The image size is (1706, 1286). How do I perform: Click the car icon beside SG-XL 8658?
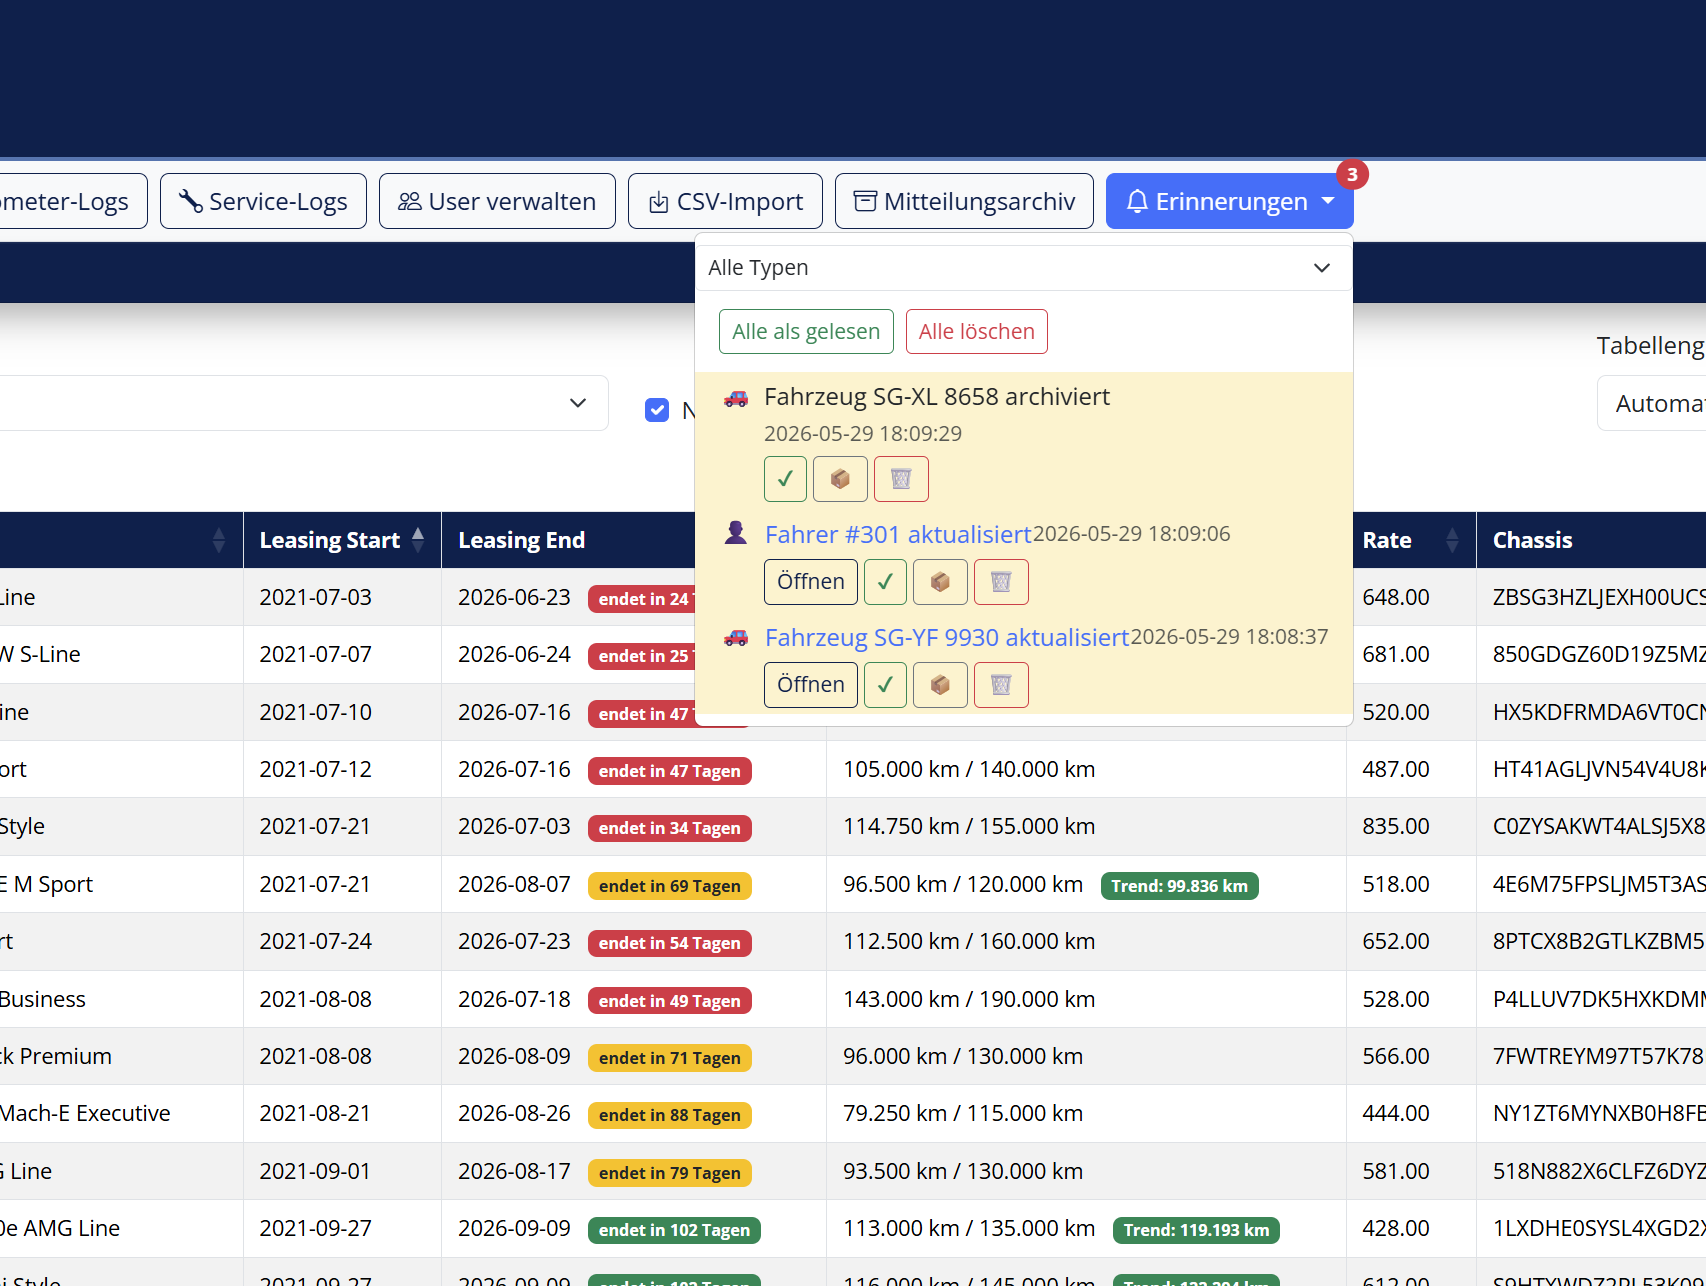pos(736,398)
